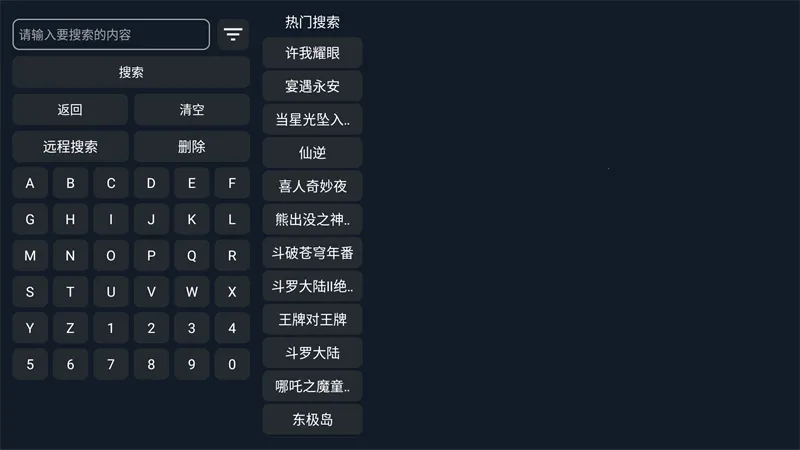Image resolution: width=800 pixels, height=450 pixels.
Task: Choose 王牌对王牌 from the list
Action: tap(312, 320)
